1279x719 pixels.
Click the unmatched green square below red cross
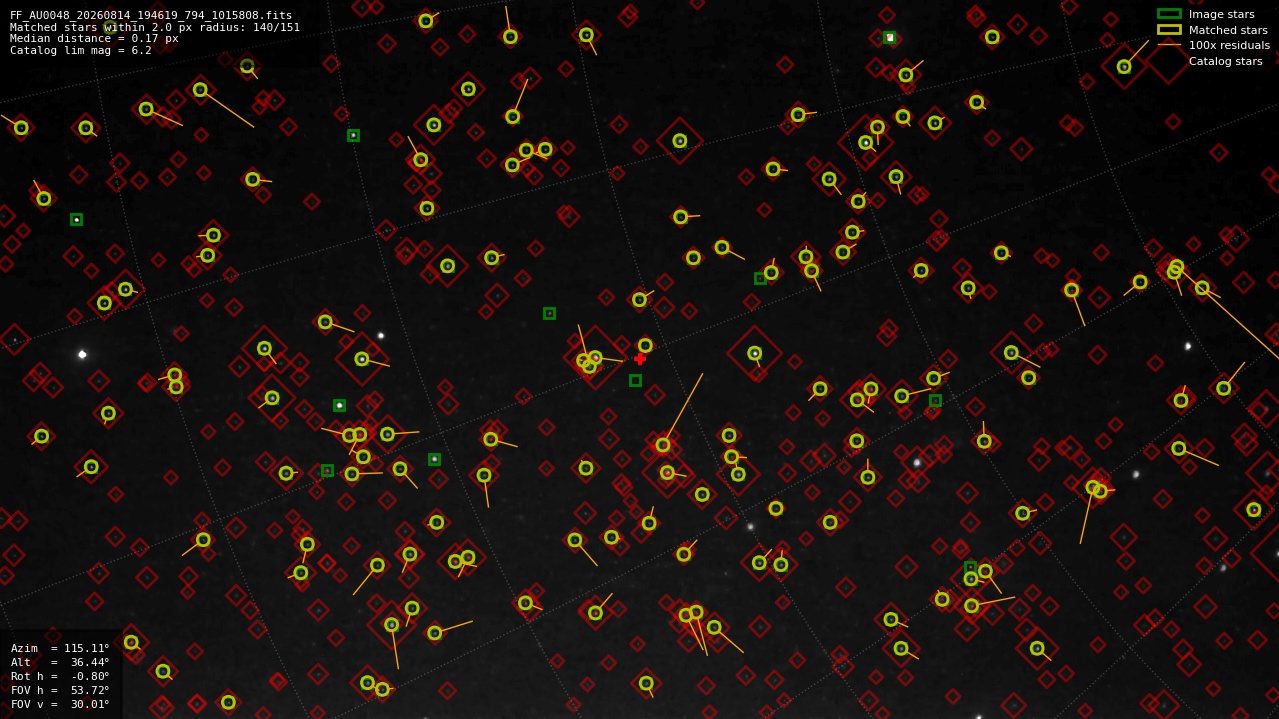pos(635,380)
